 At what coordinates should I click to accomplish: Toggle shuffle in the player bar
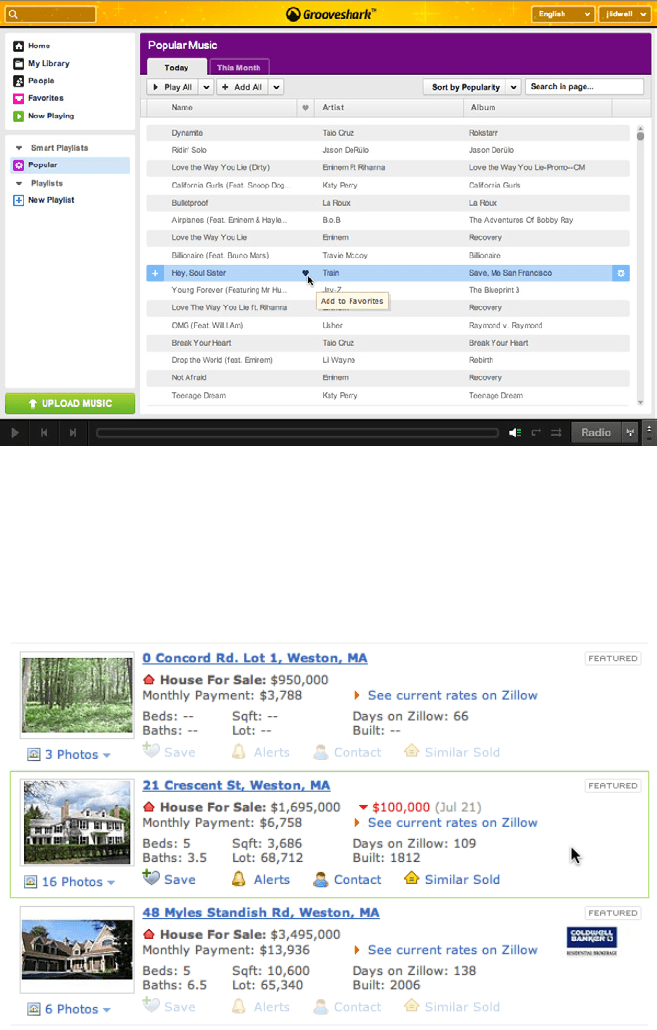coord(556,432)
